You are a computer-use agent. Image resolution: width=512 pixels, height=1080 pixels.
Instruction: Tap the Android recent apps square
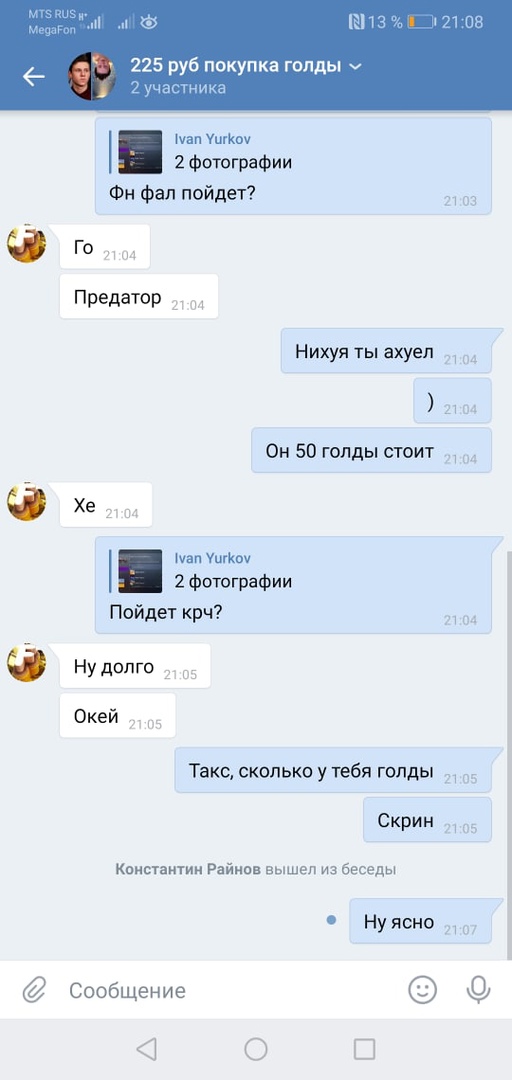(x=365, y=1049)
